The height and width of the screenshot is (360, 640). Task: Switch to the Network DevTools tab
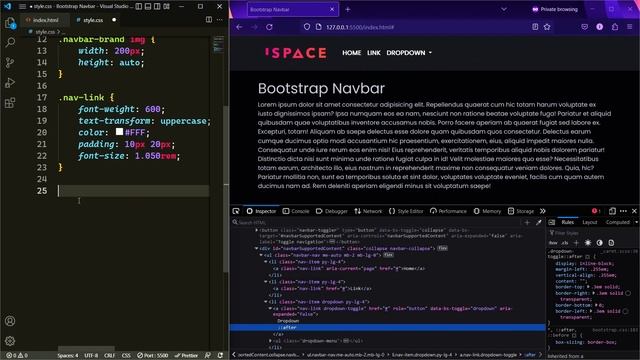pos(368,211)
